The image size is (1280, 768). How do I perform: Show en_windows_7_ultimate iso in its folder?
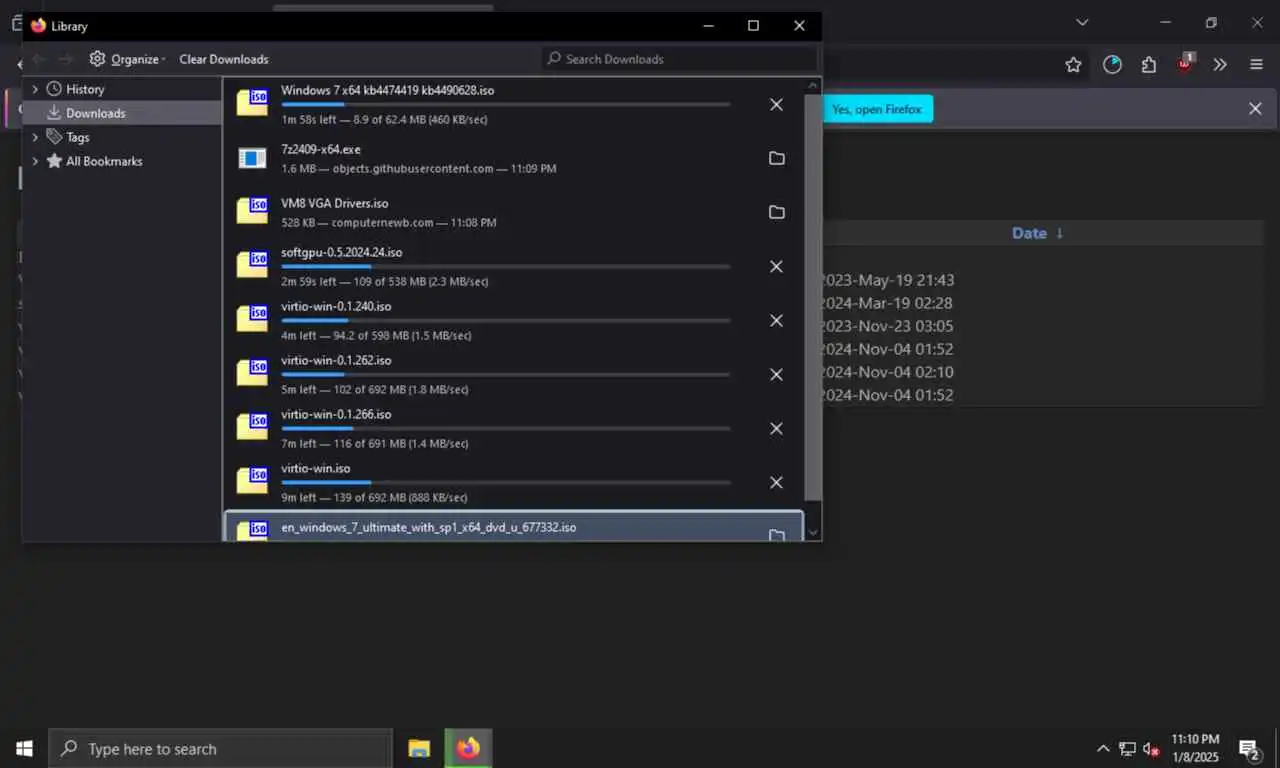tap(776, 535)
